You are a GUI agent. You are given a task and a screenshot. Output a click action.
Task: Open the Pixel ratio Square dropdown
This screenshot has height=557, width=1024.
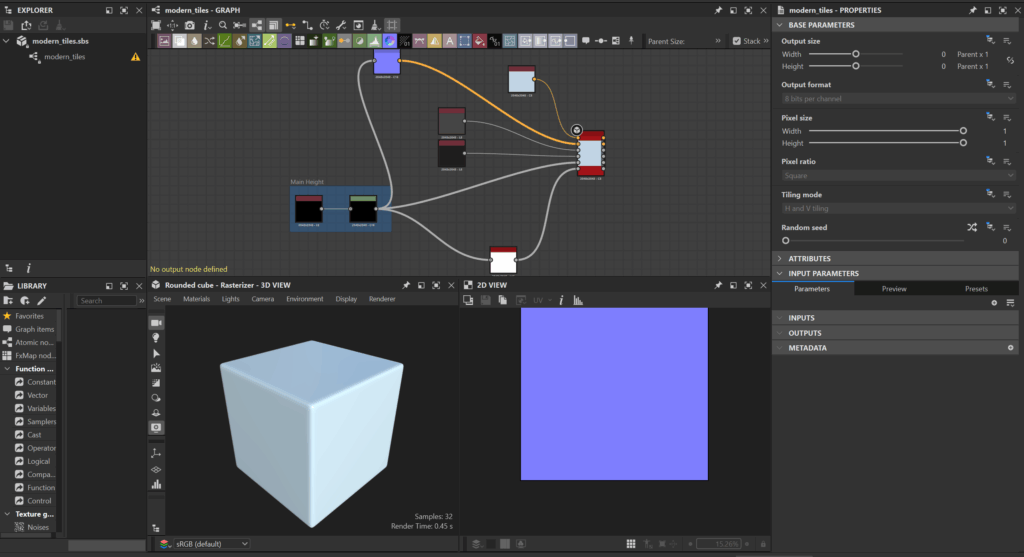coord(898,176)
